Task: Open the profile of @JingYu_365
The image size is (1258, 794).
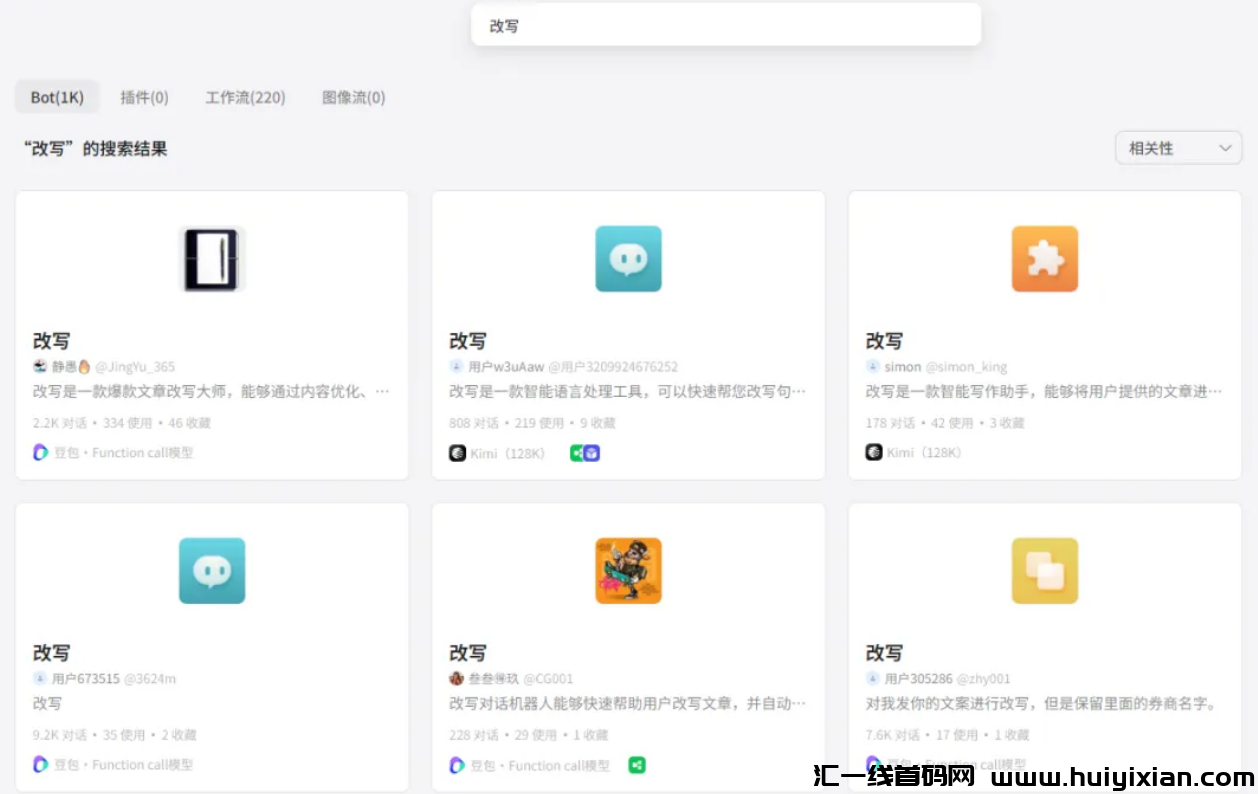Action: click(x=136, y=366)
